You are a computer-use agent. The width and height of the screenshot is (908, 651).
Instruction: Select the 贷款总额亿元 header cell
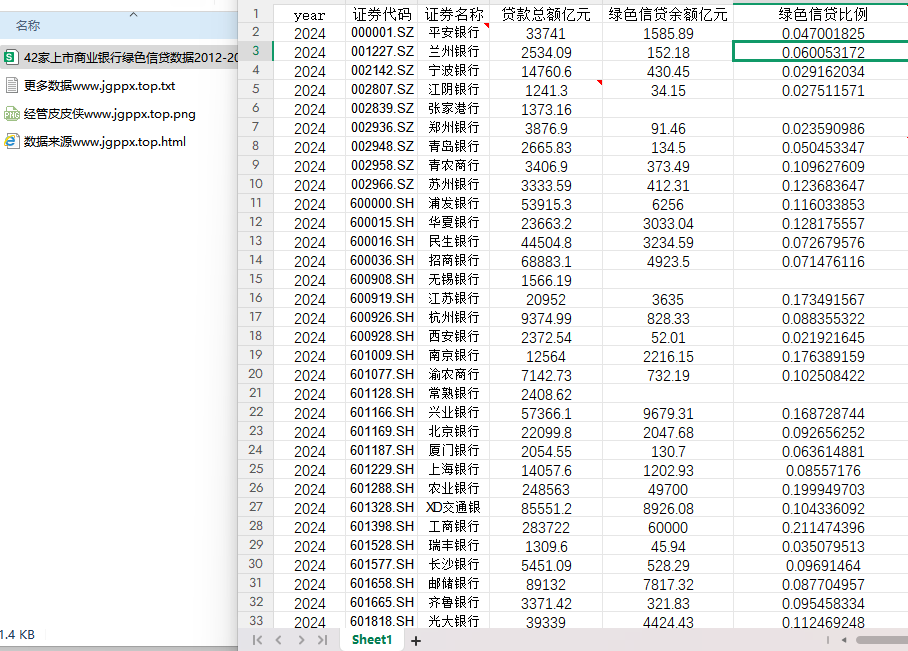coord(546,14)
